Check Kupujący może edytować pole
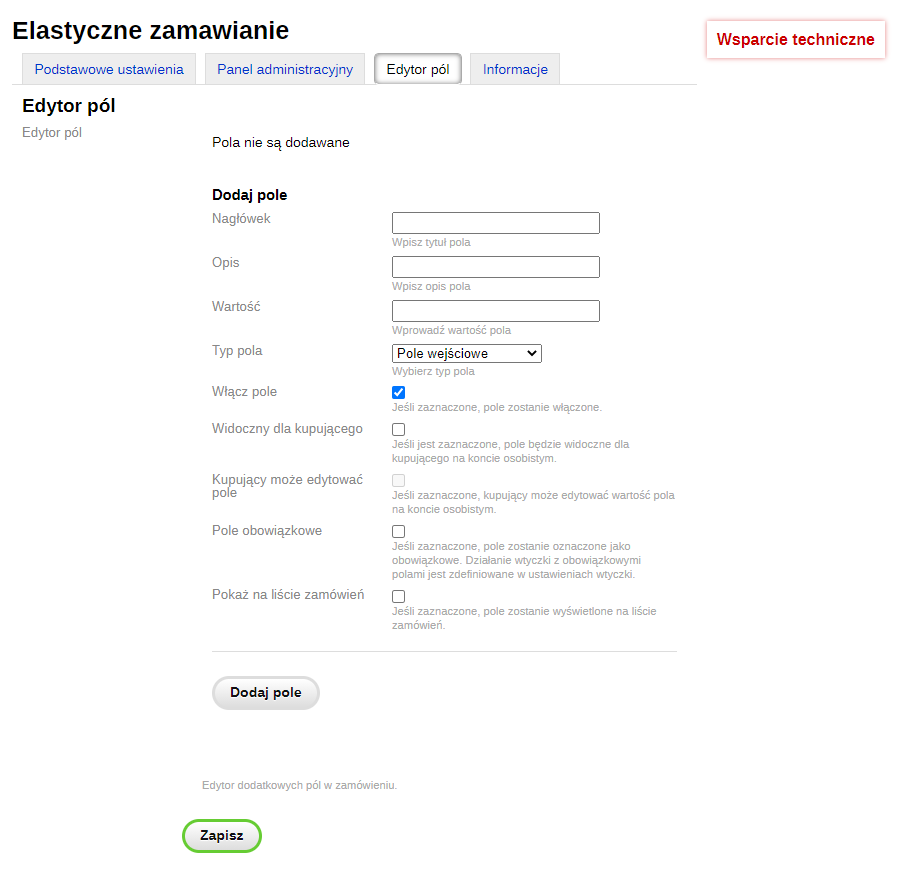 (x=398, y=480)
